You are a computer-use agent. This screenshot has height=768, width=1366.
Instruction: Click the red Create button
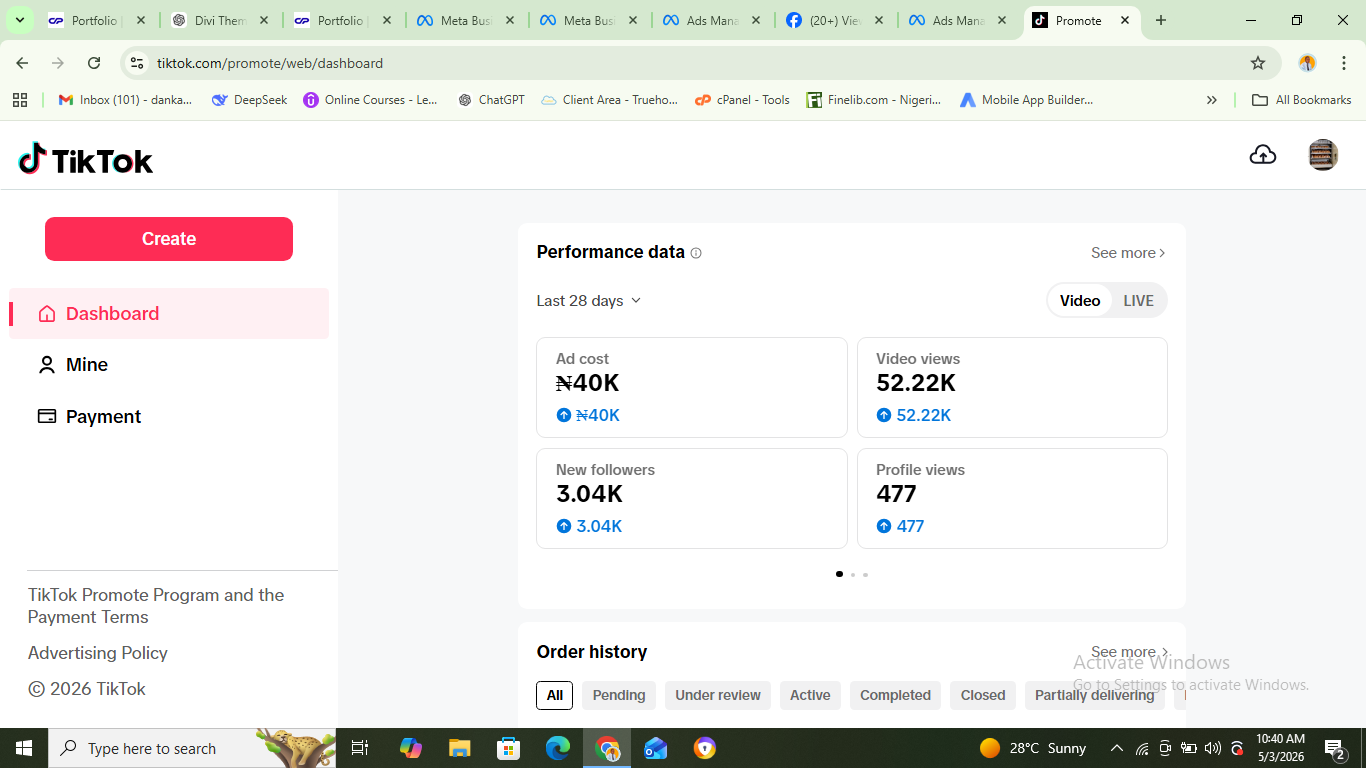coord(169,239)
